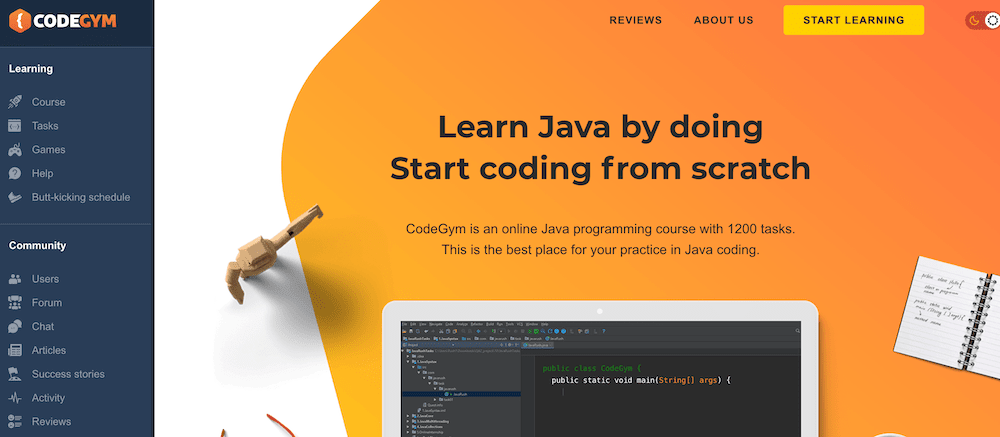Click the Success stories flag icon

pyautogui.click(x=15, y=374)
